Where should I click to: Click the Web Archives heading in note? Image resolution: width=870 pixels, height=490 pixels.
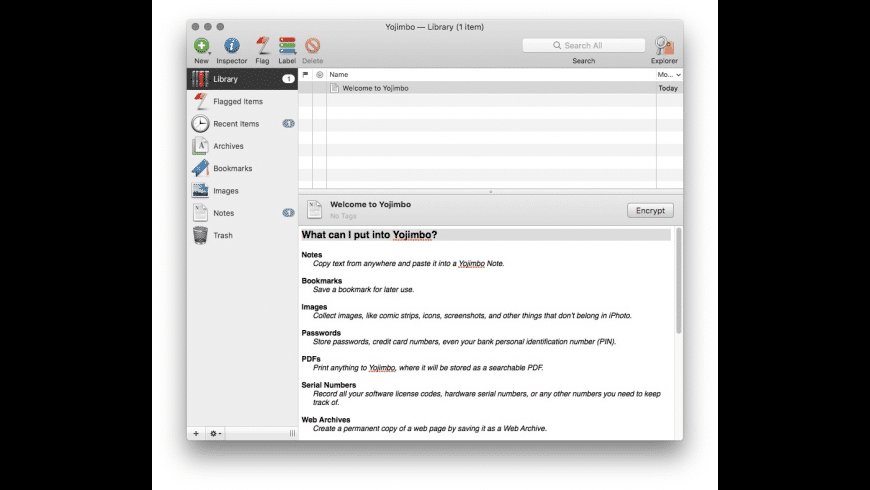tap(326, 420)
